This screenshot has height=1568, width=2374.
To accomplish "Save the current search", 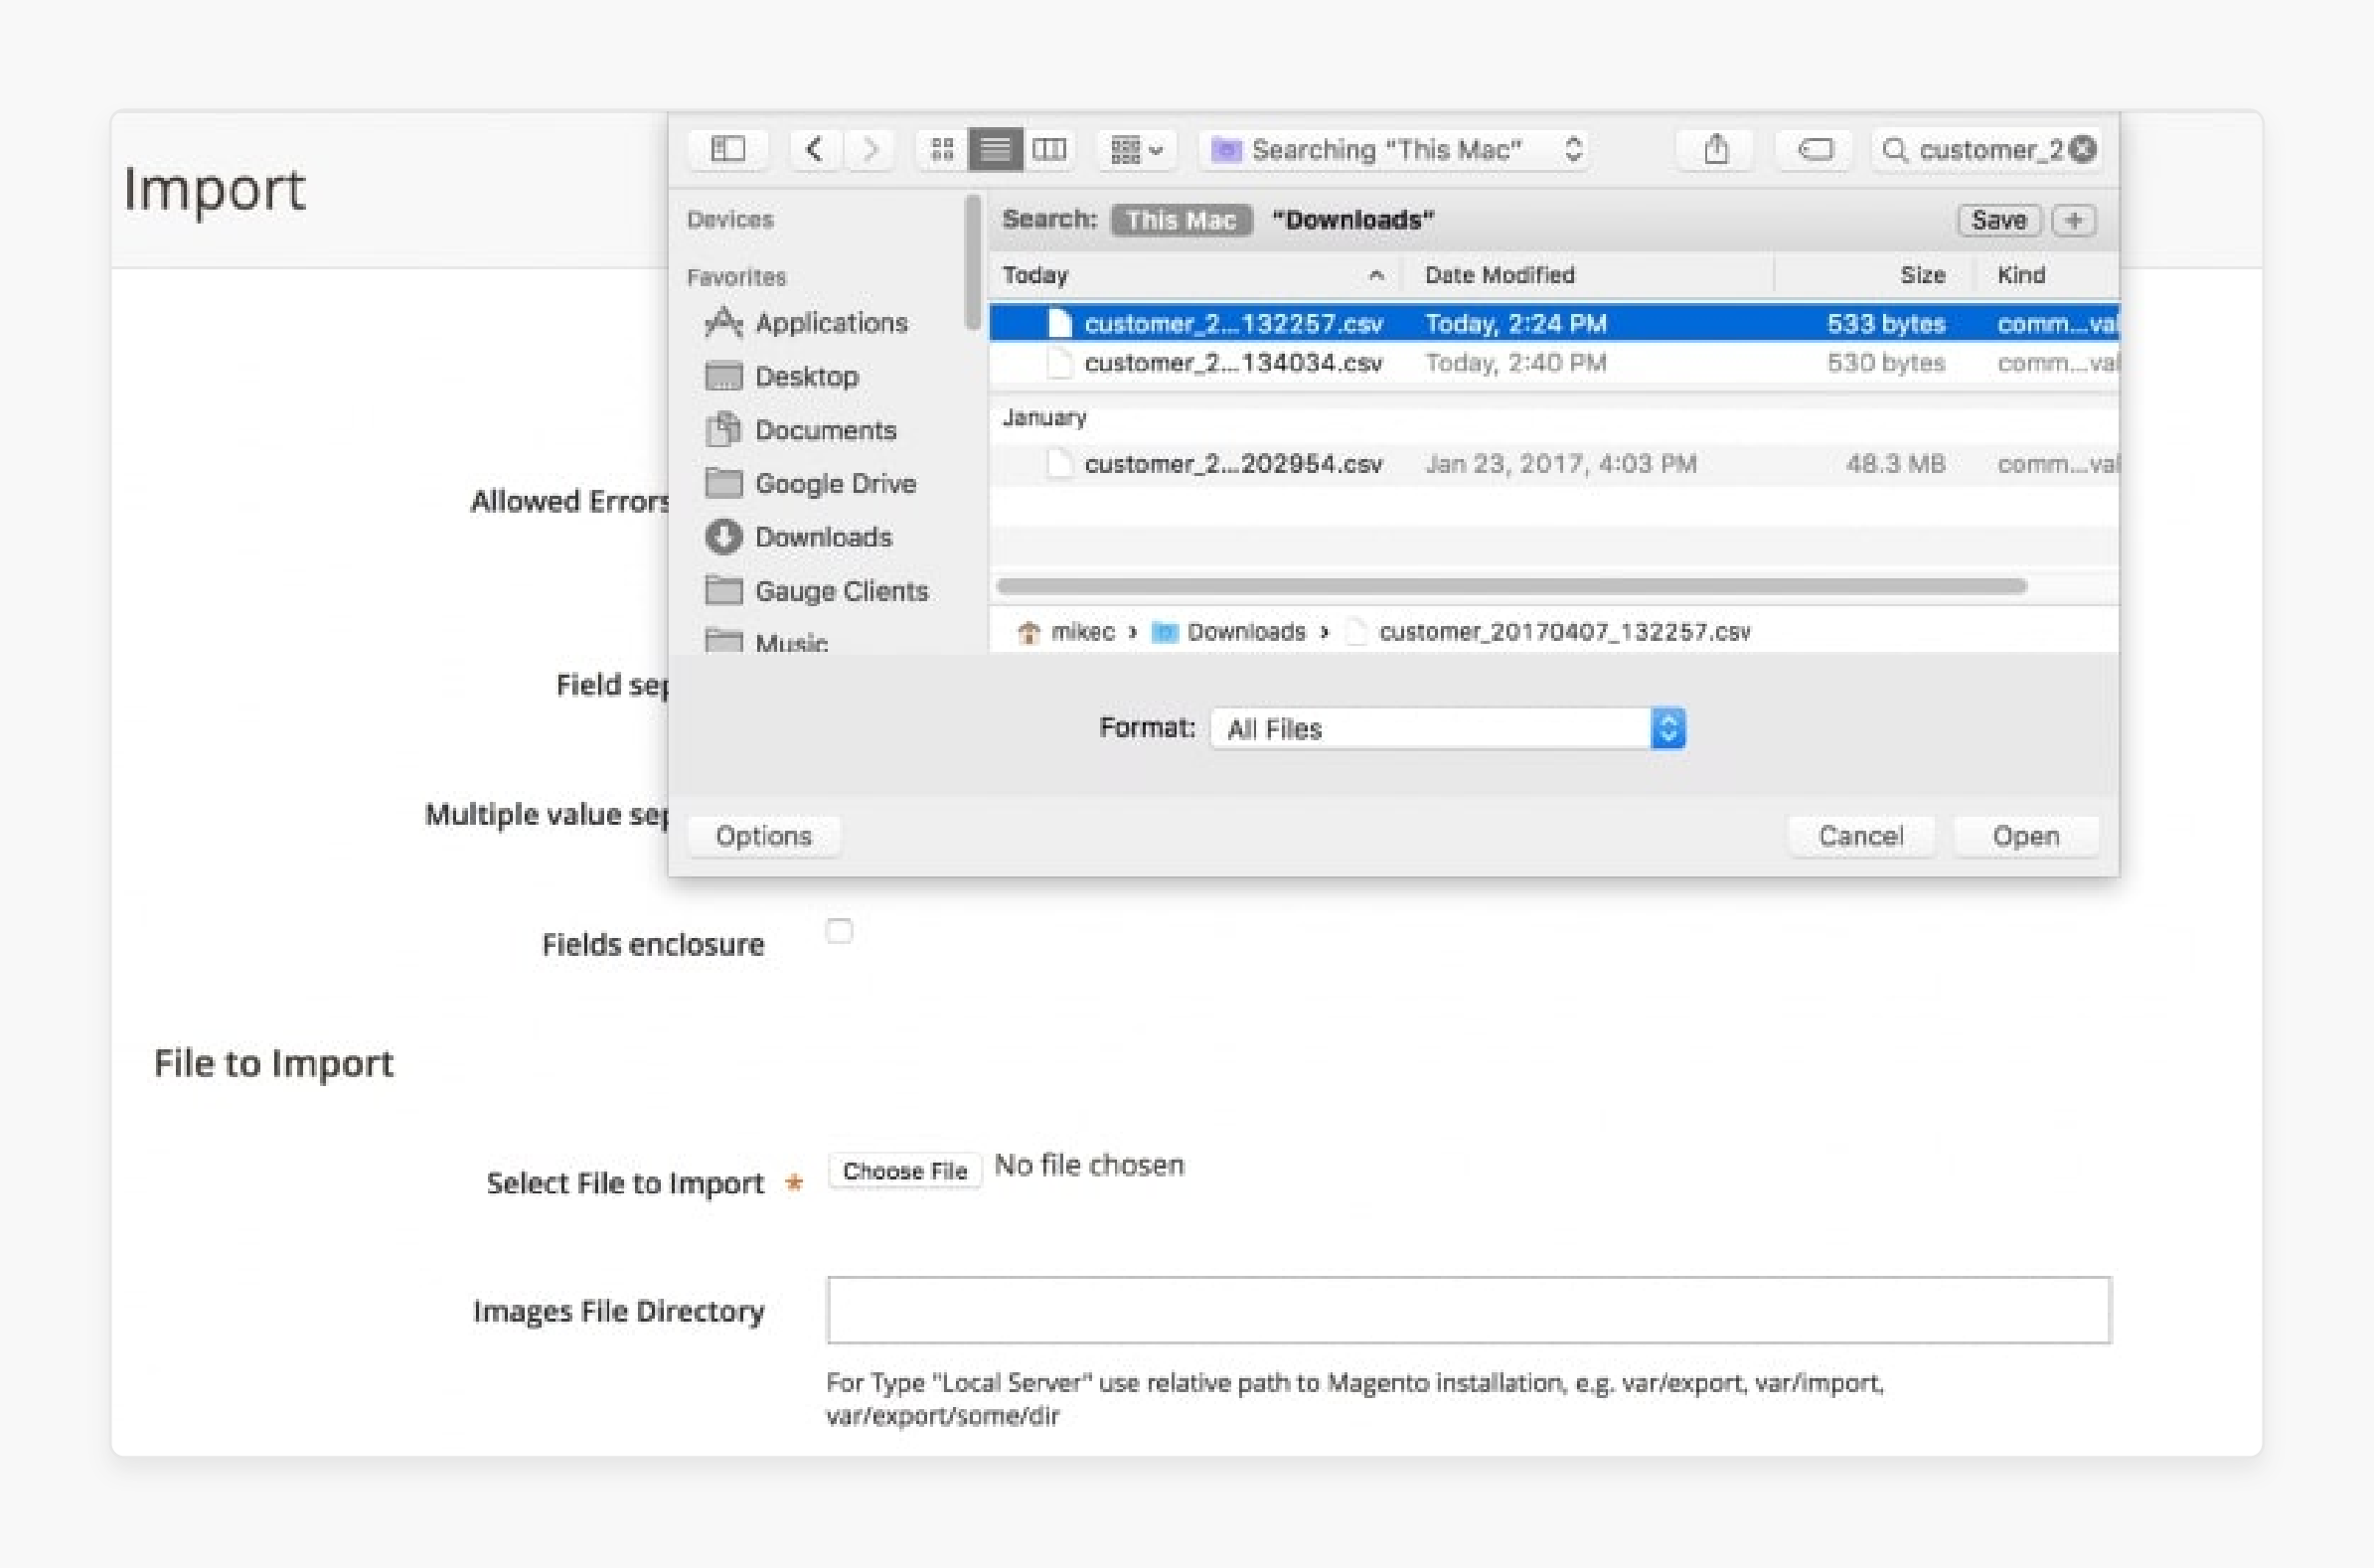I will tap(1998, 220).
